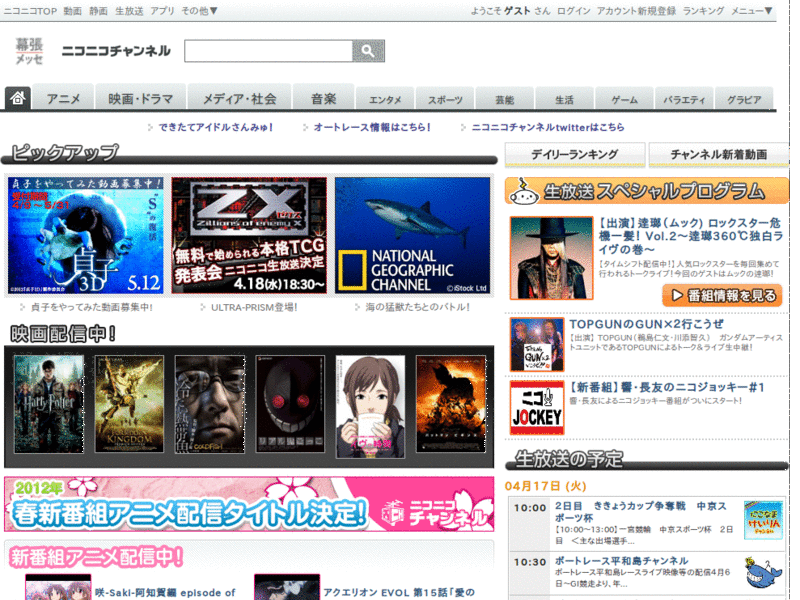The width and height of the screenshot is (800, 600).
Task: Click the search magnifier button
Action: [x=368, y=51]
